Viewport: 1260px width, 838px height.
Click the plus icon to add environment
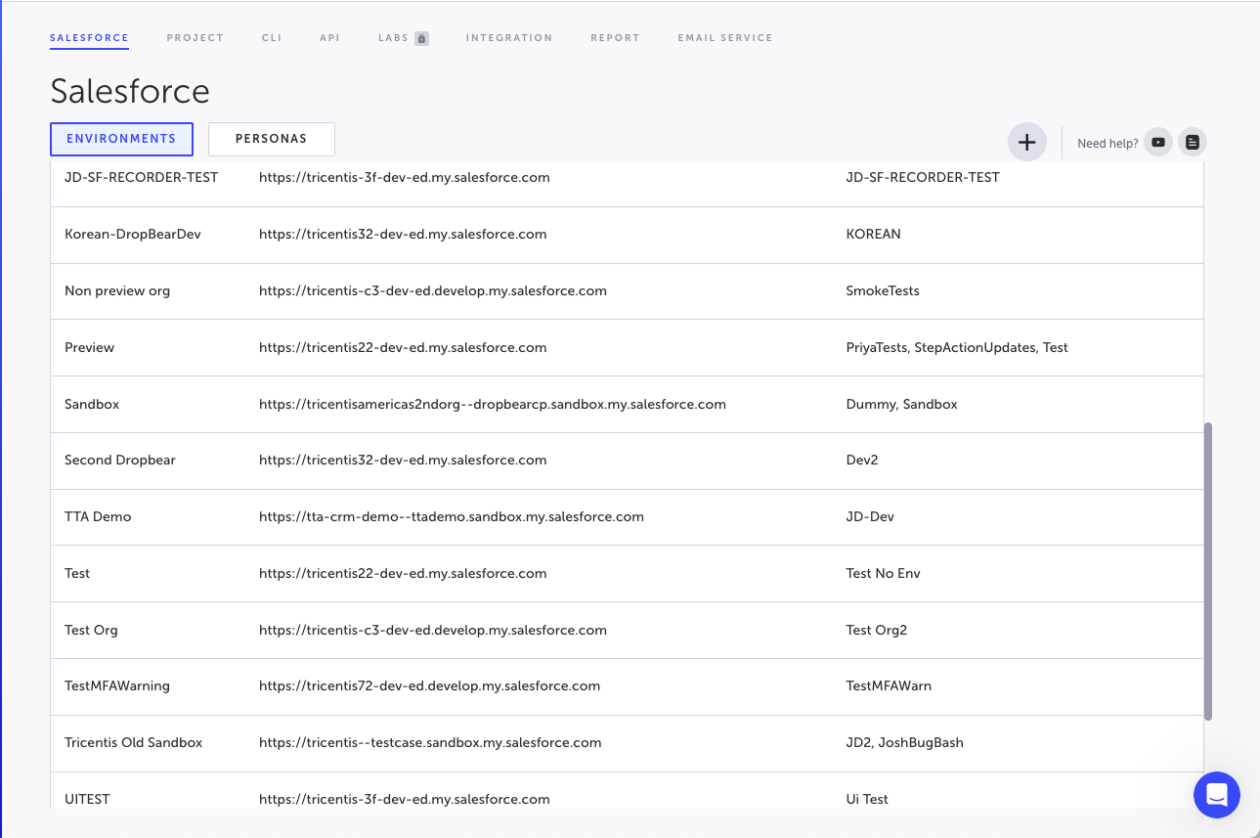point(1026,142)
